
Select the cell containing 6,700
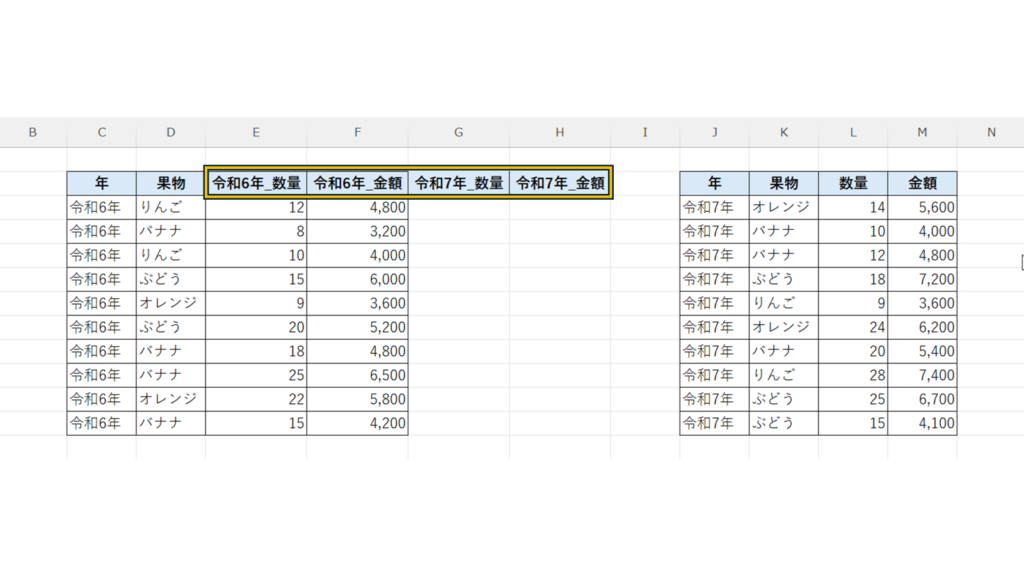922,399
